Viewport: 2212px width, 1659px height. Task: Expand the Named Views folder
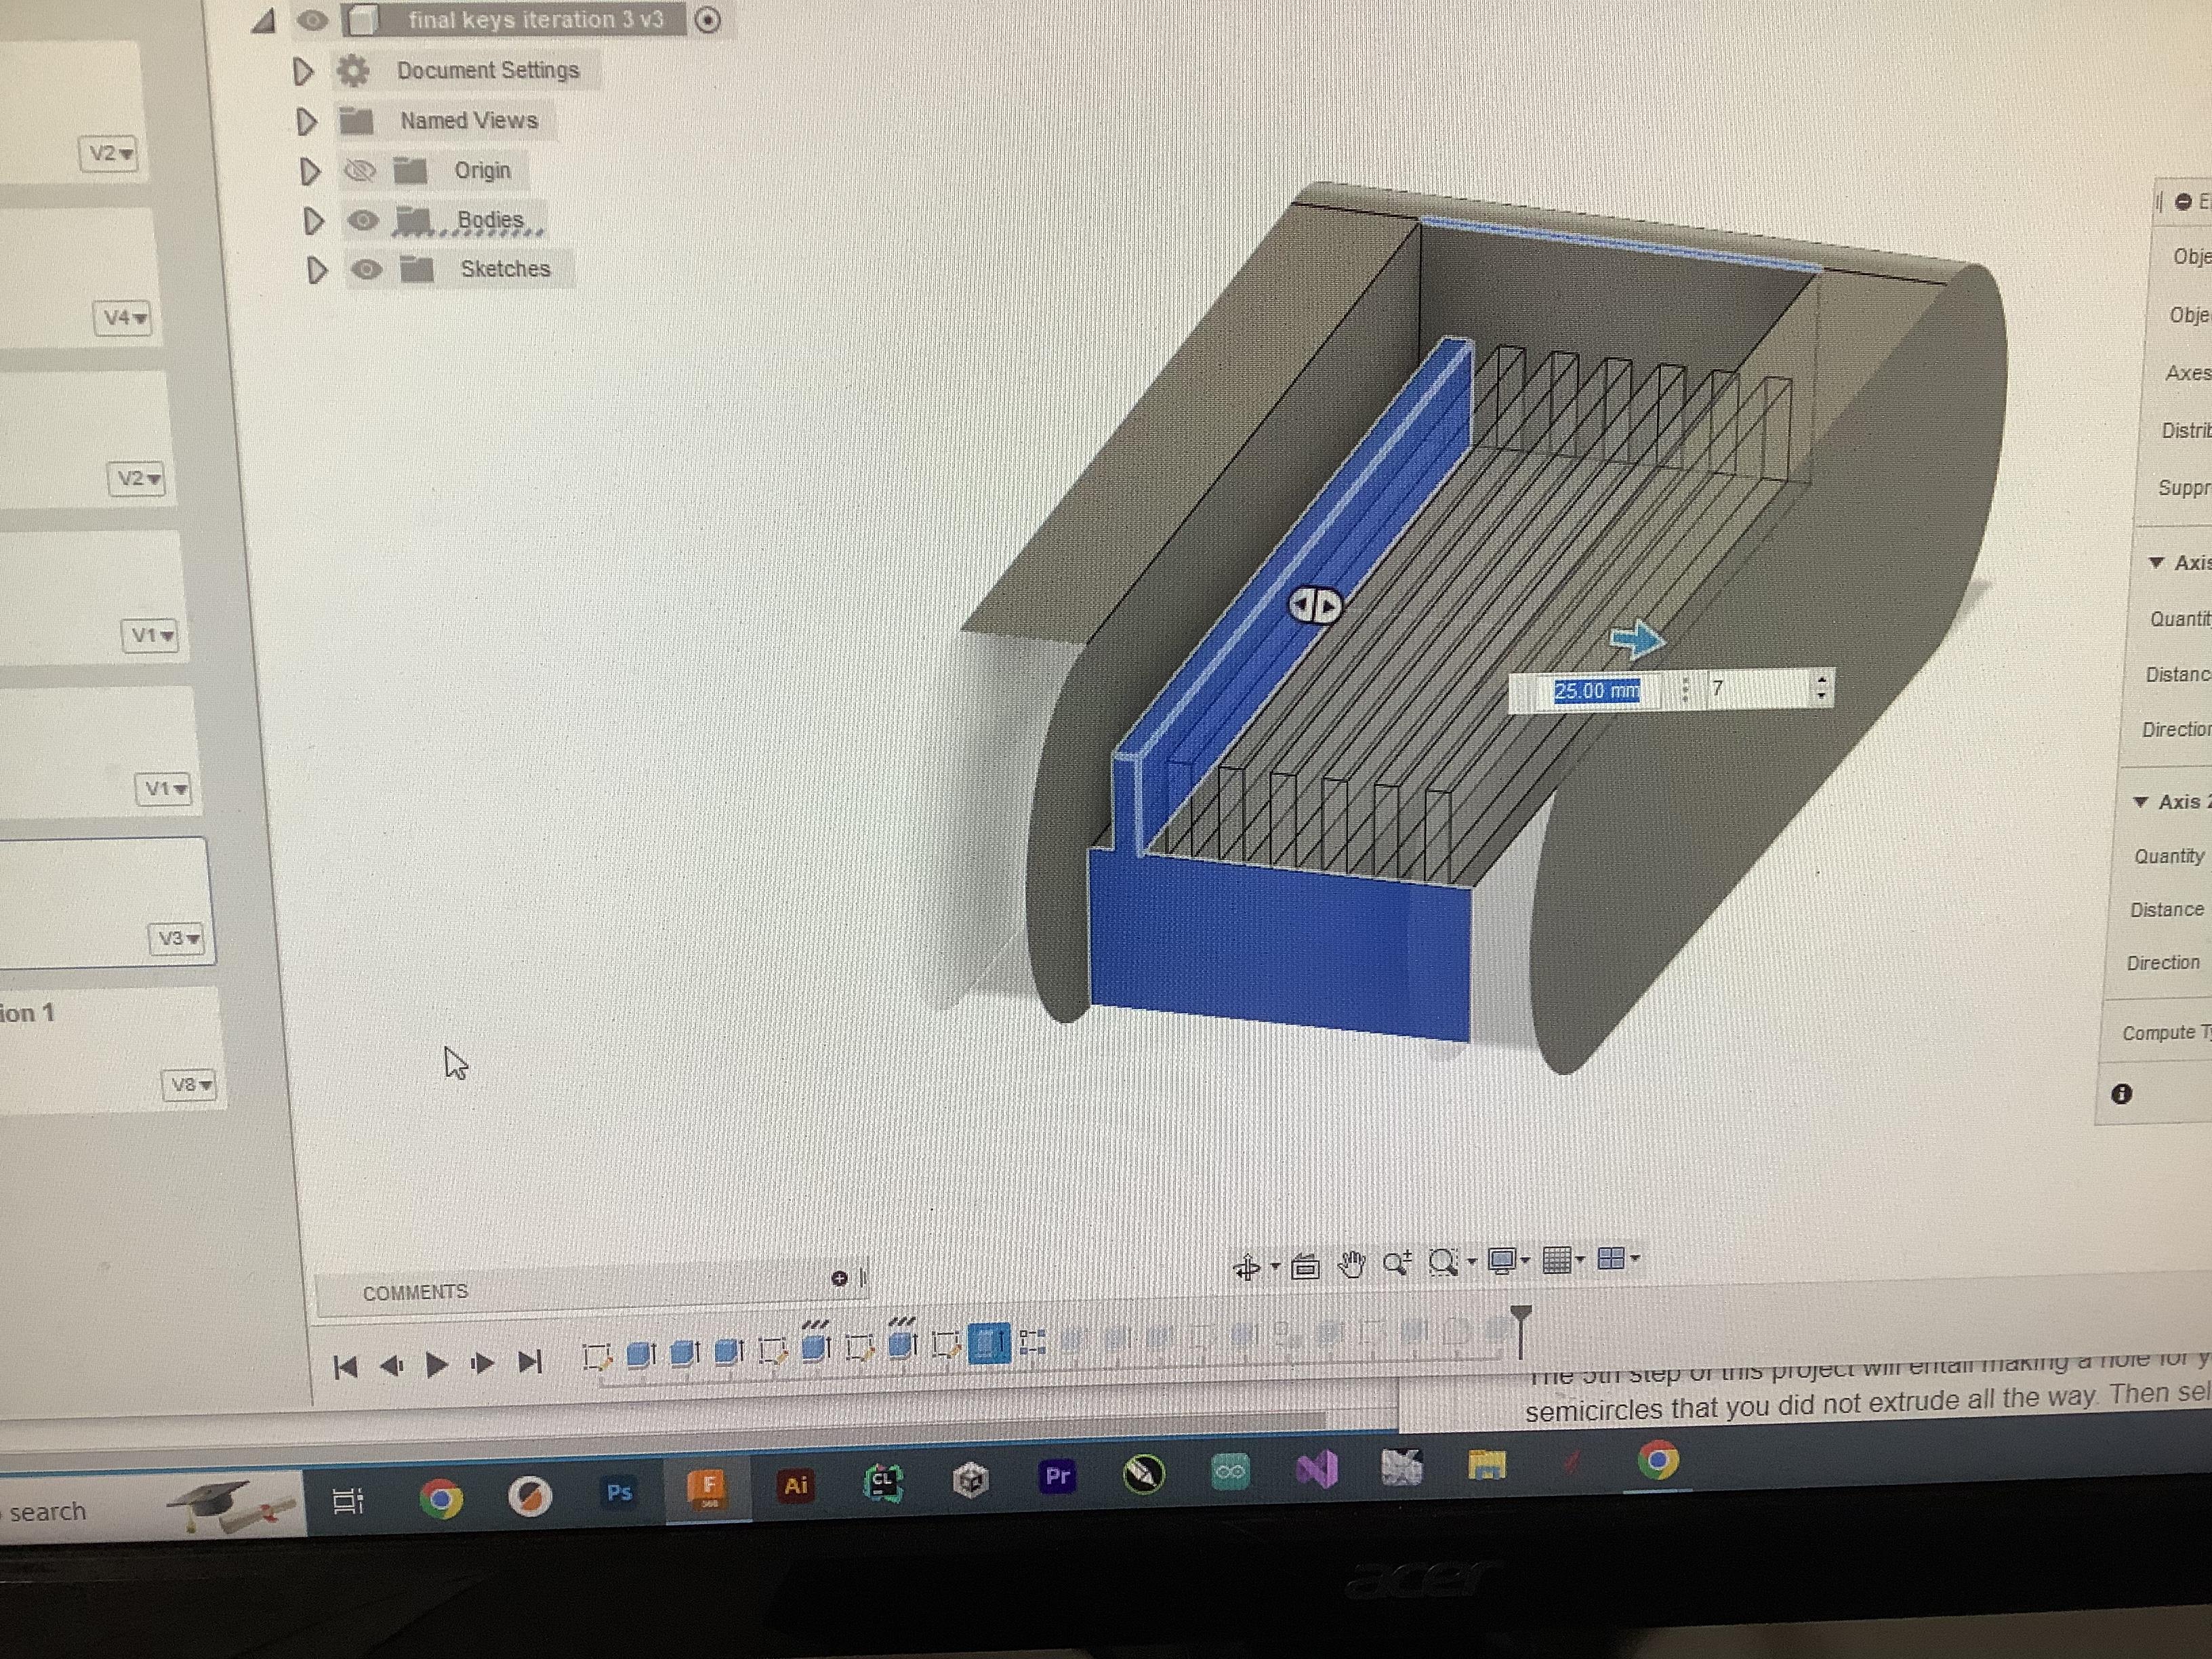pyautogui.click(x=306, y=122)
